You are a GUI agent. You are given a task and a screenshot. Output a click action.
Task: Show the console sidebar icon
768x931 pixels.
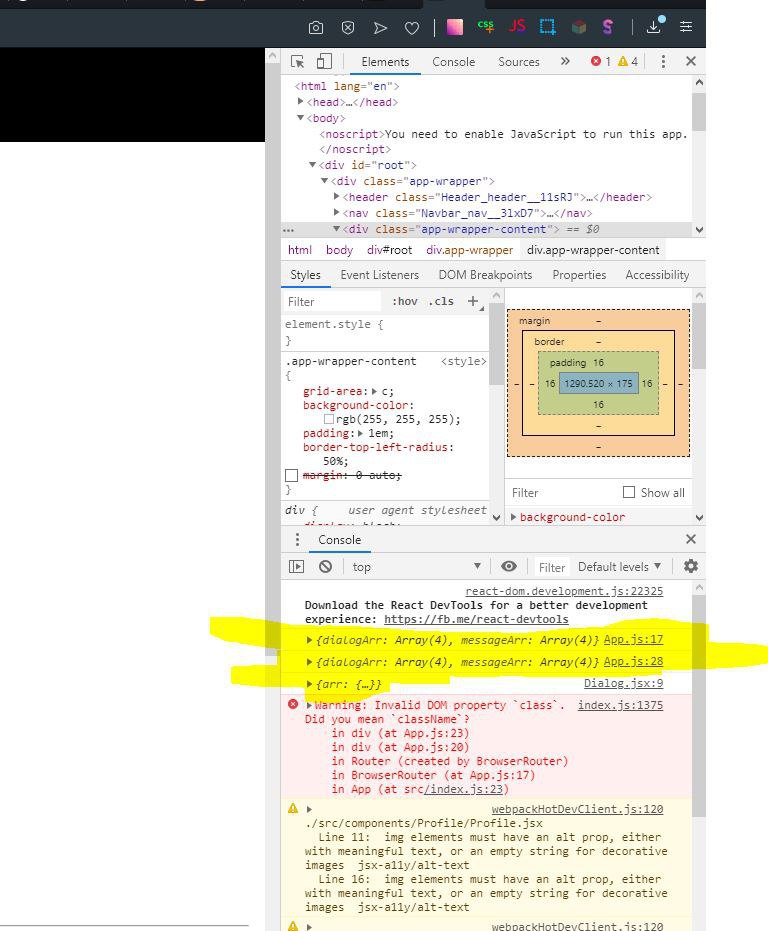pyautogui.click(x=296, y=566)
